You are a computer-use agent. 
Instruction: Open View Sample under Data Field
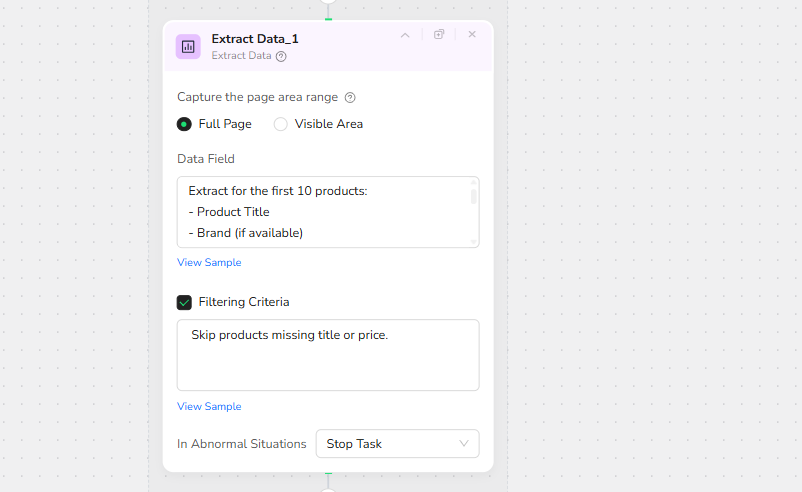(209, 262)
